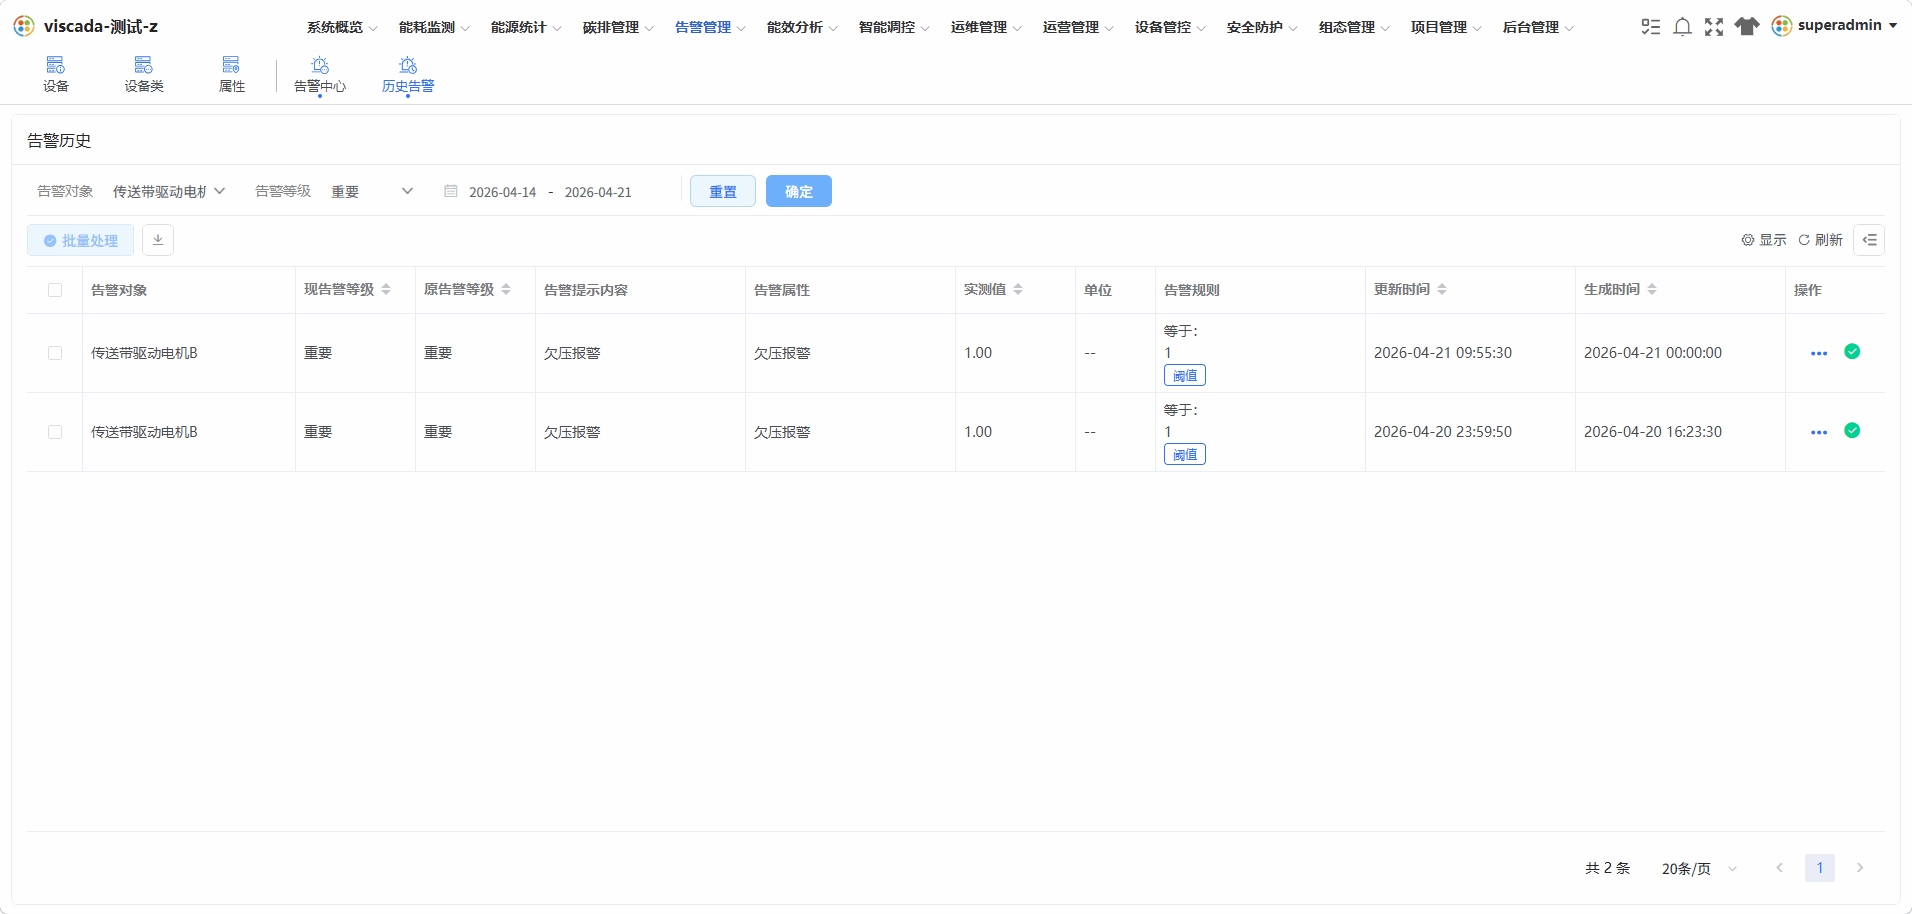Expand the 告警对象 dropdown
This screenshot has width=1912, height=914.
(169, 191)
